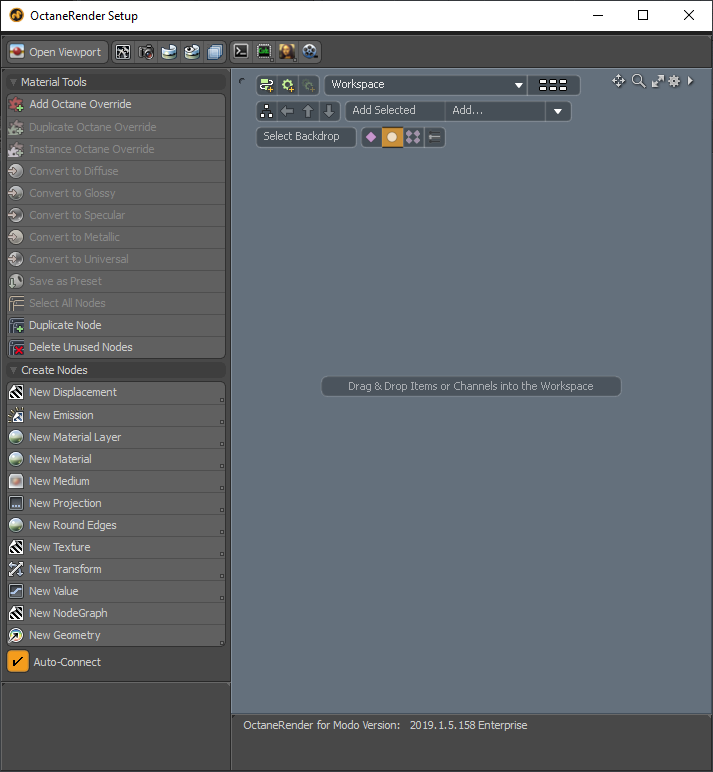
Task: Click the right-pointing triangle menu arrow
Action: tap(690, 81)
